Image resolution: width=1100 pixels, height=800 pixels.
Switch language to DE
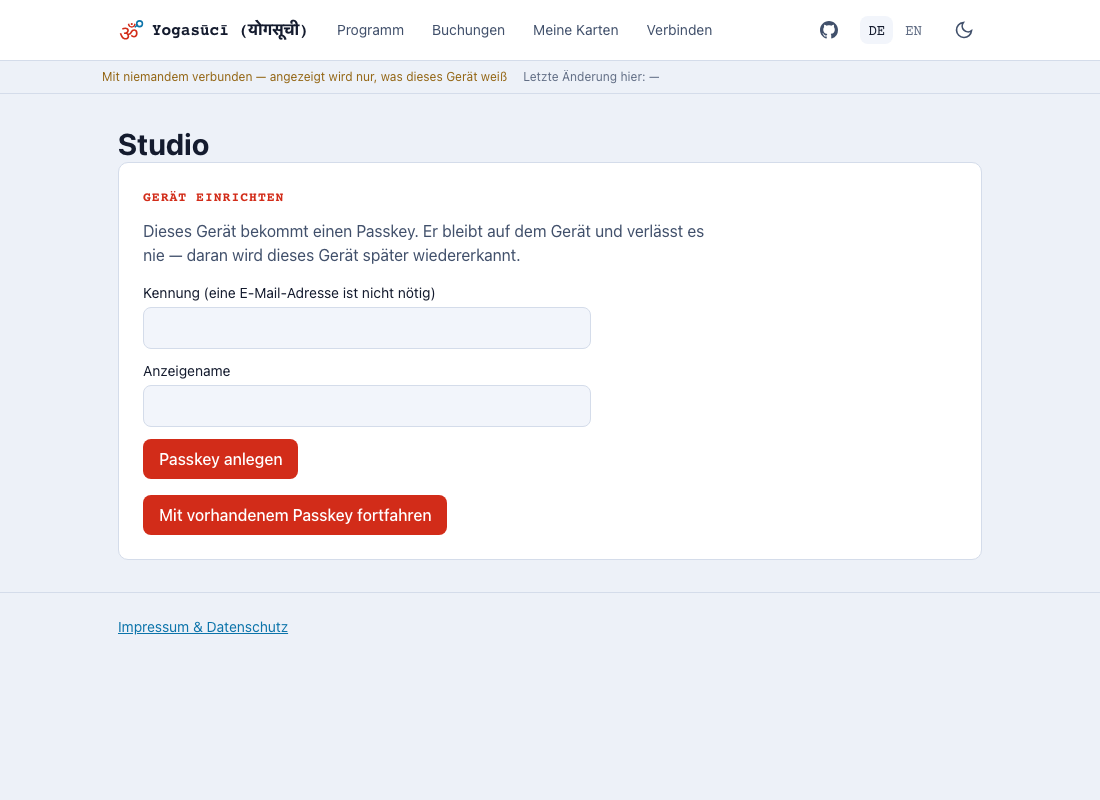[876, 30]
